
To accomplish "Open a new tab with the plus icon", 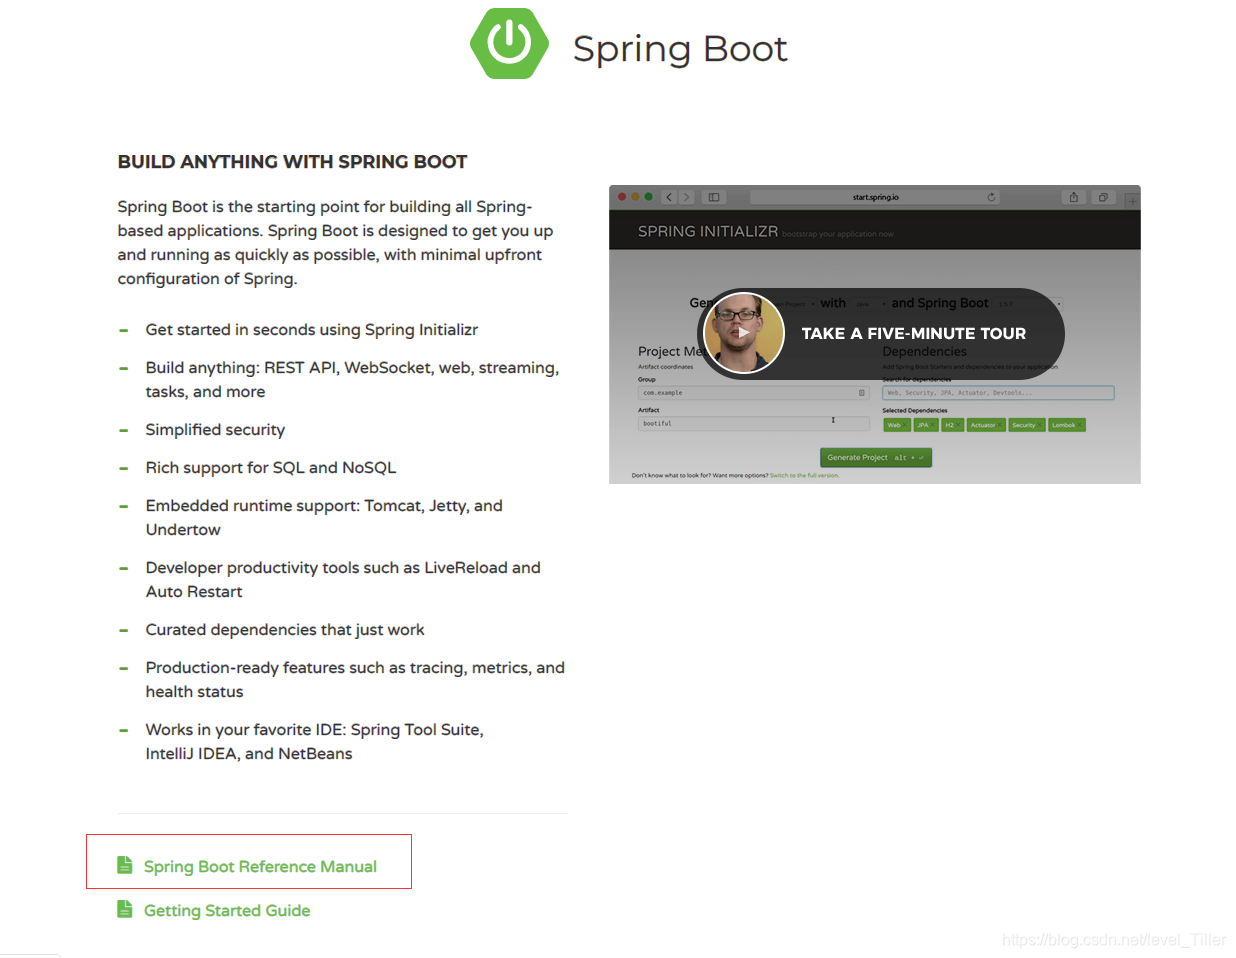I will click(1131, 201).
